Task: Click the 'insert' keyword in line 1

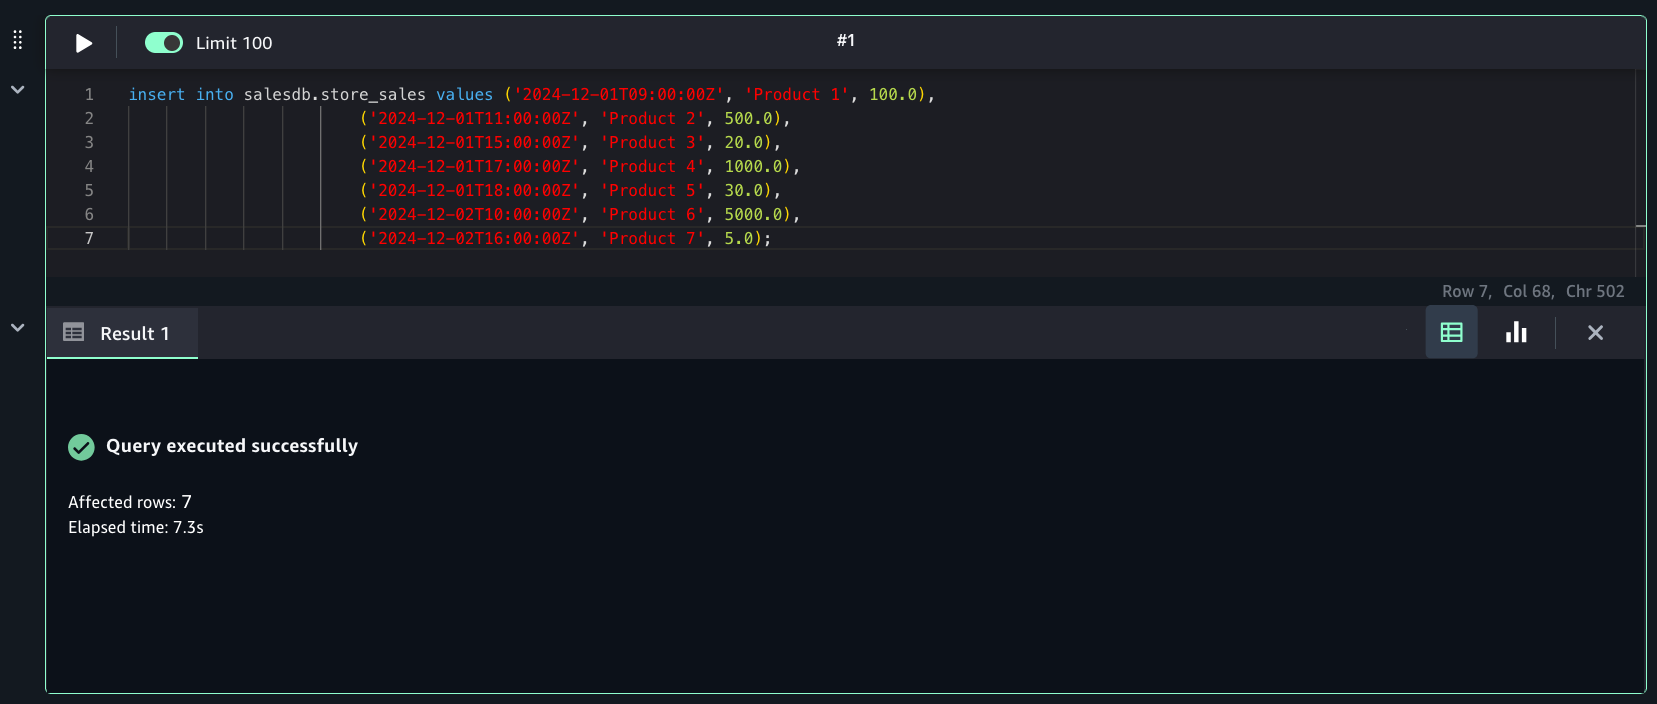Action: 157,94
